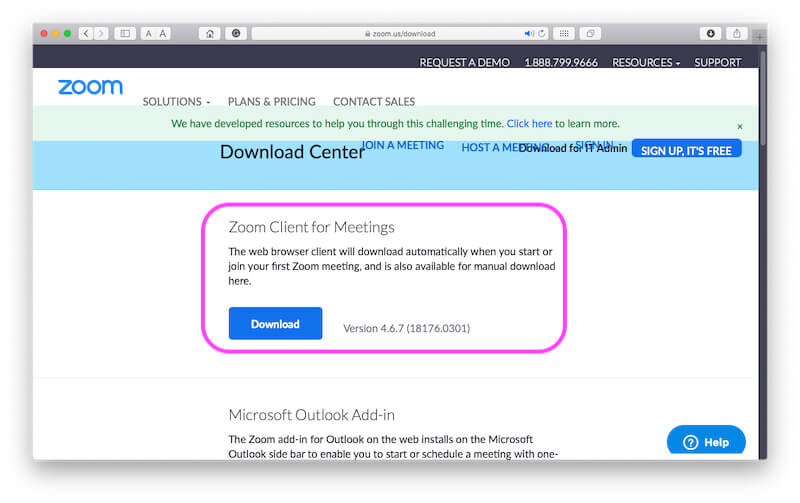Reload the page with refresh icon

[x=542, y=34]
